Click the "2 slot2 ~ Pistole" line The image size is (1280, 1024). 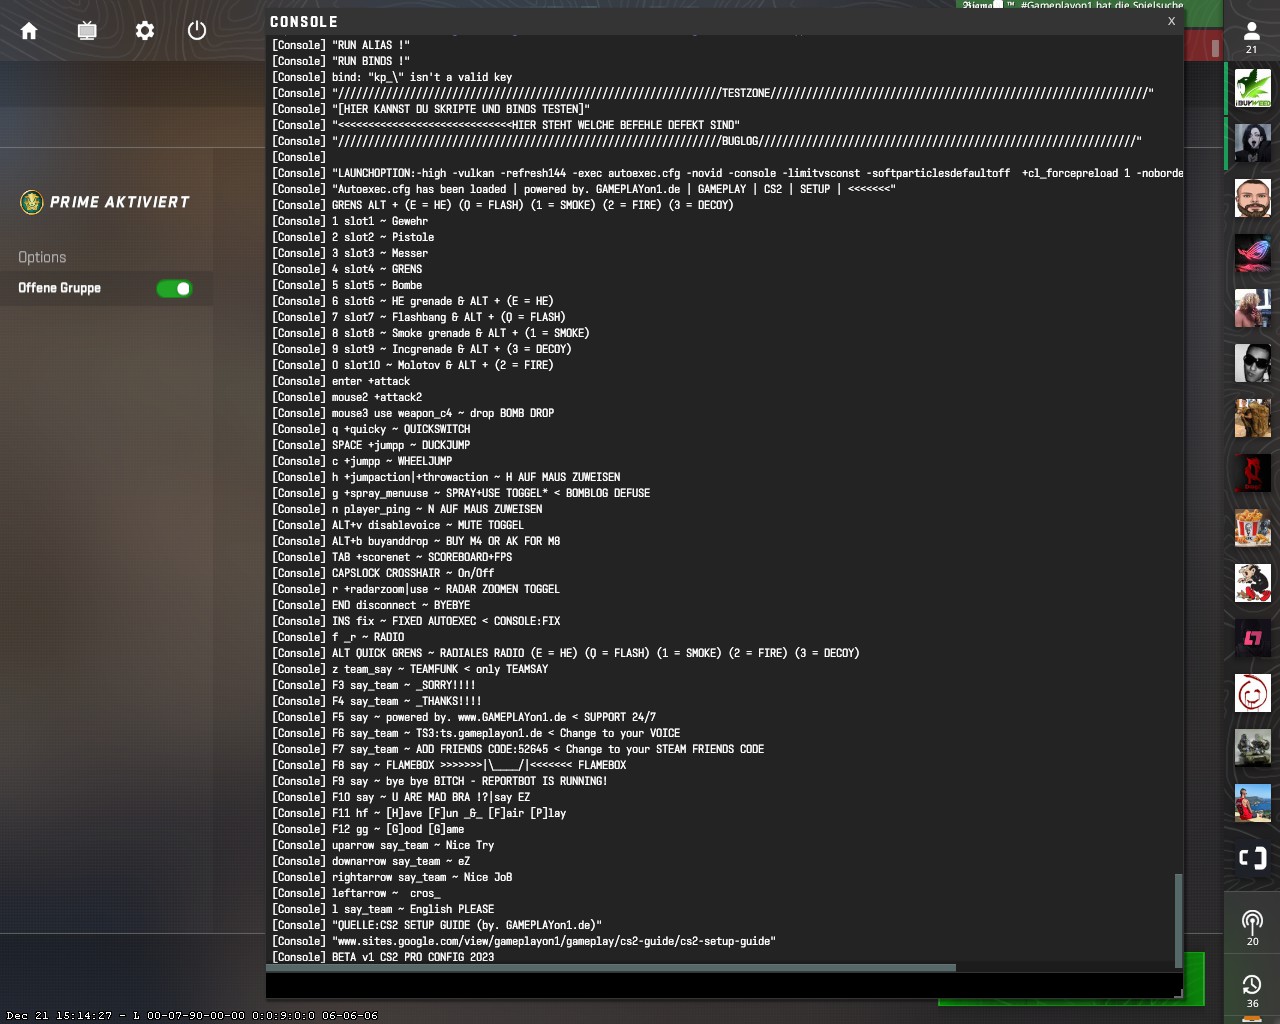point(353,237)
